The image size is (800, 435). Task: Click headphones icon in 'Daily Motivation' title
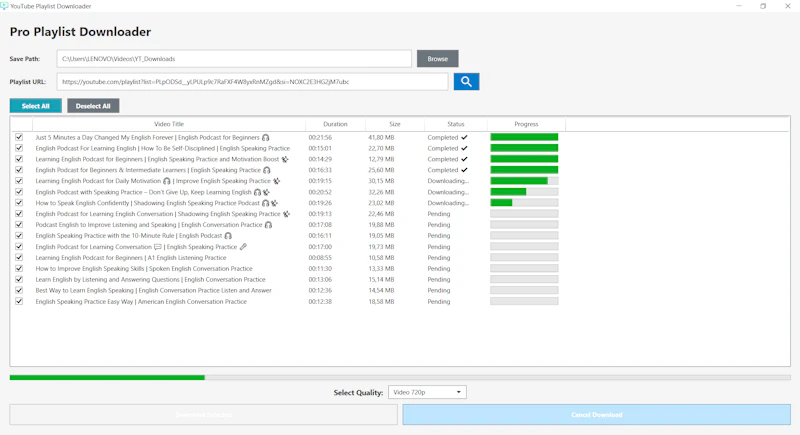[166, 181]
